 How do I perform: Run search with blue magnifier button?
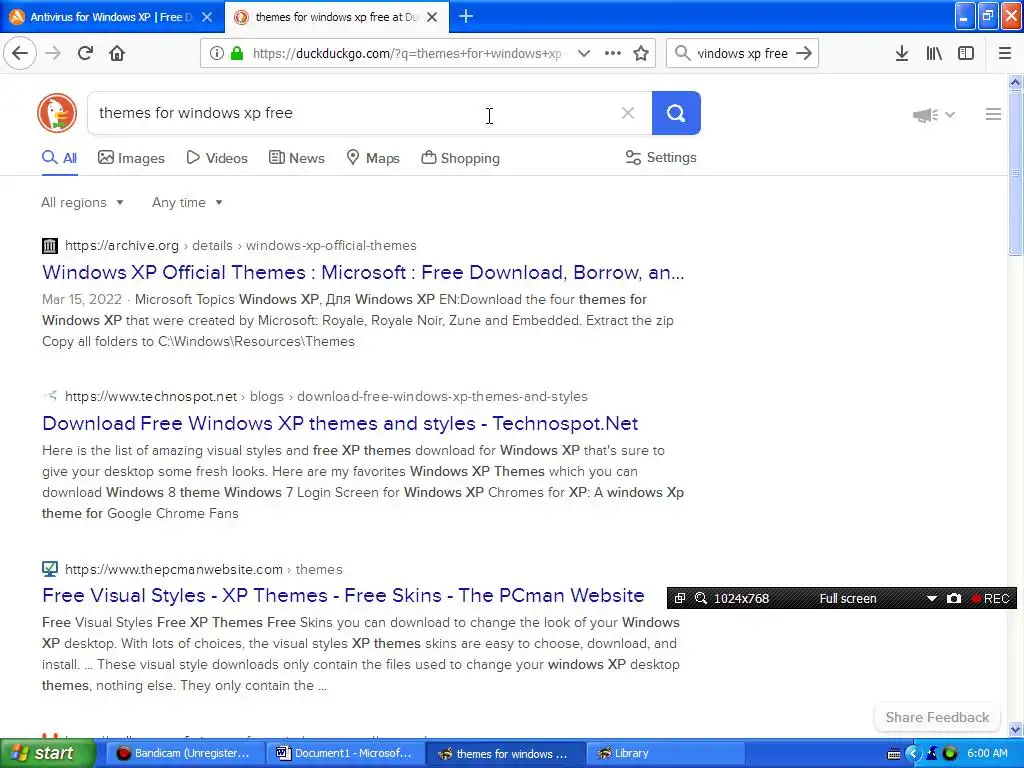tap(676, 113)
